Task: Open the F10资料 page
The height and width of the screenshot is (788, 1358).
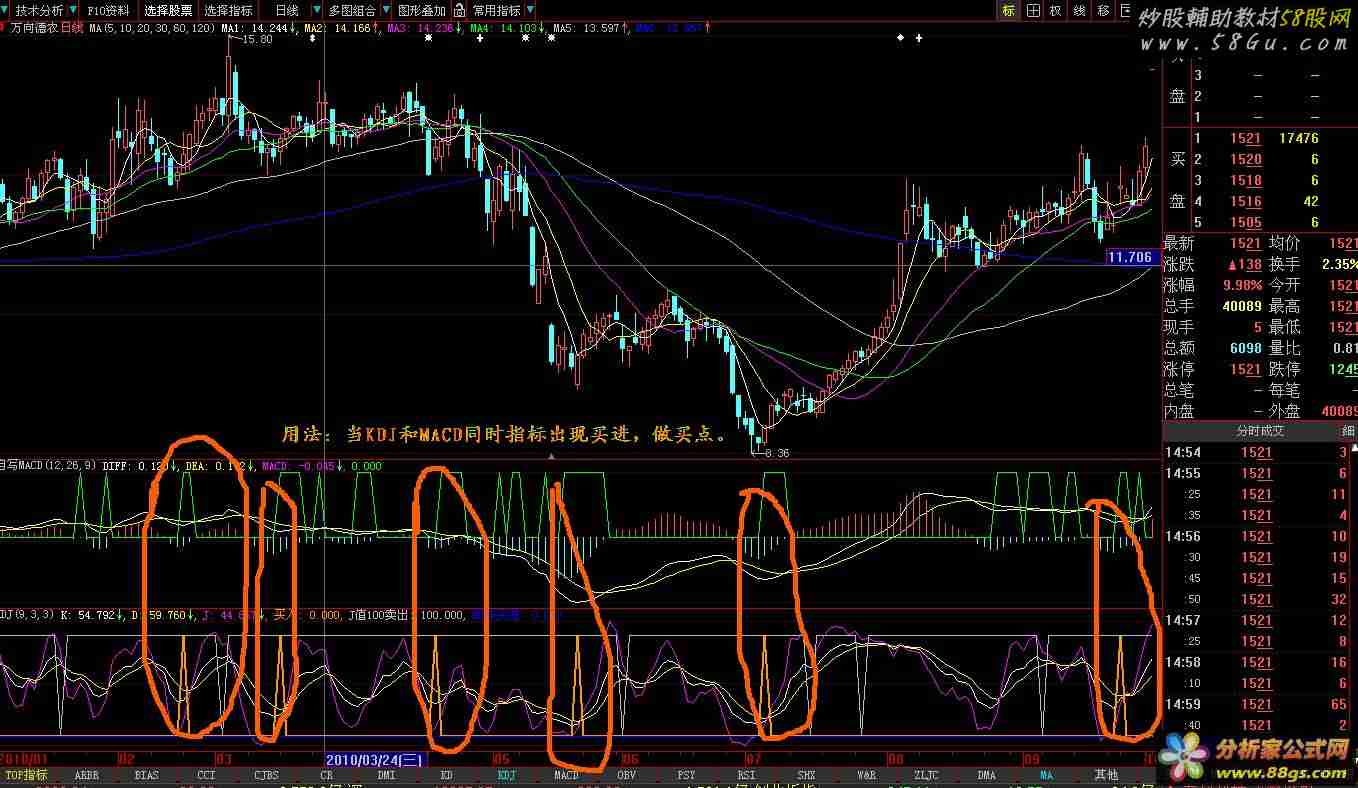Action: pyautogui.click(x=107, y=11)
